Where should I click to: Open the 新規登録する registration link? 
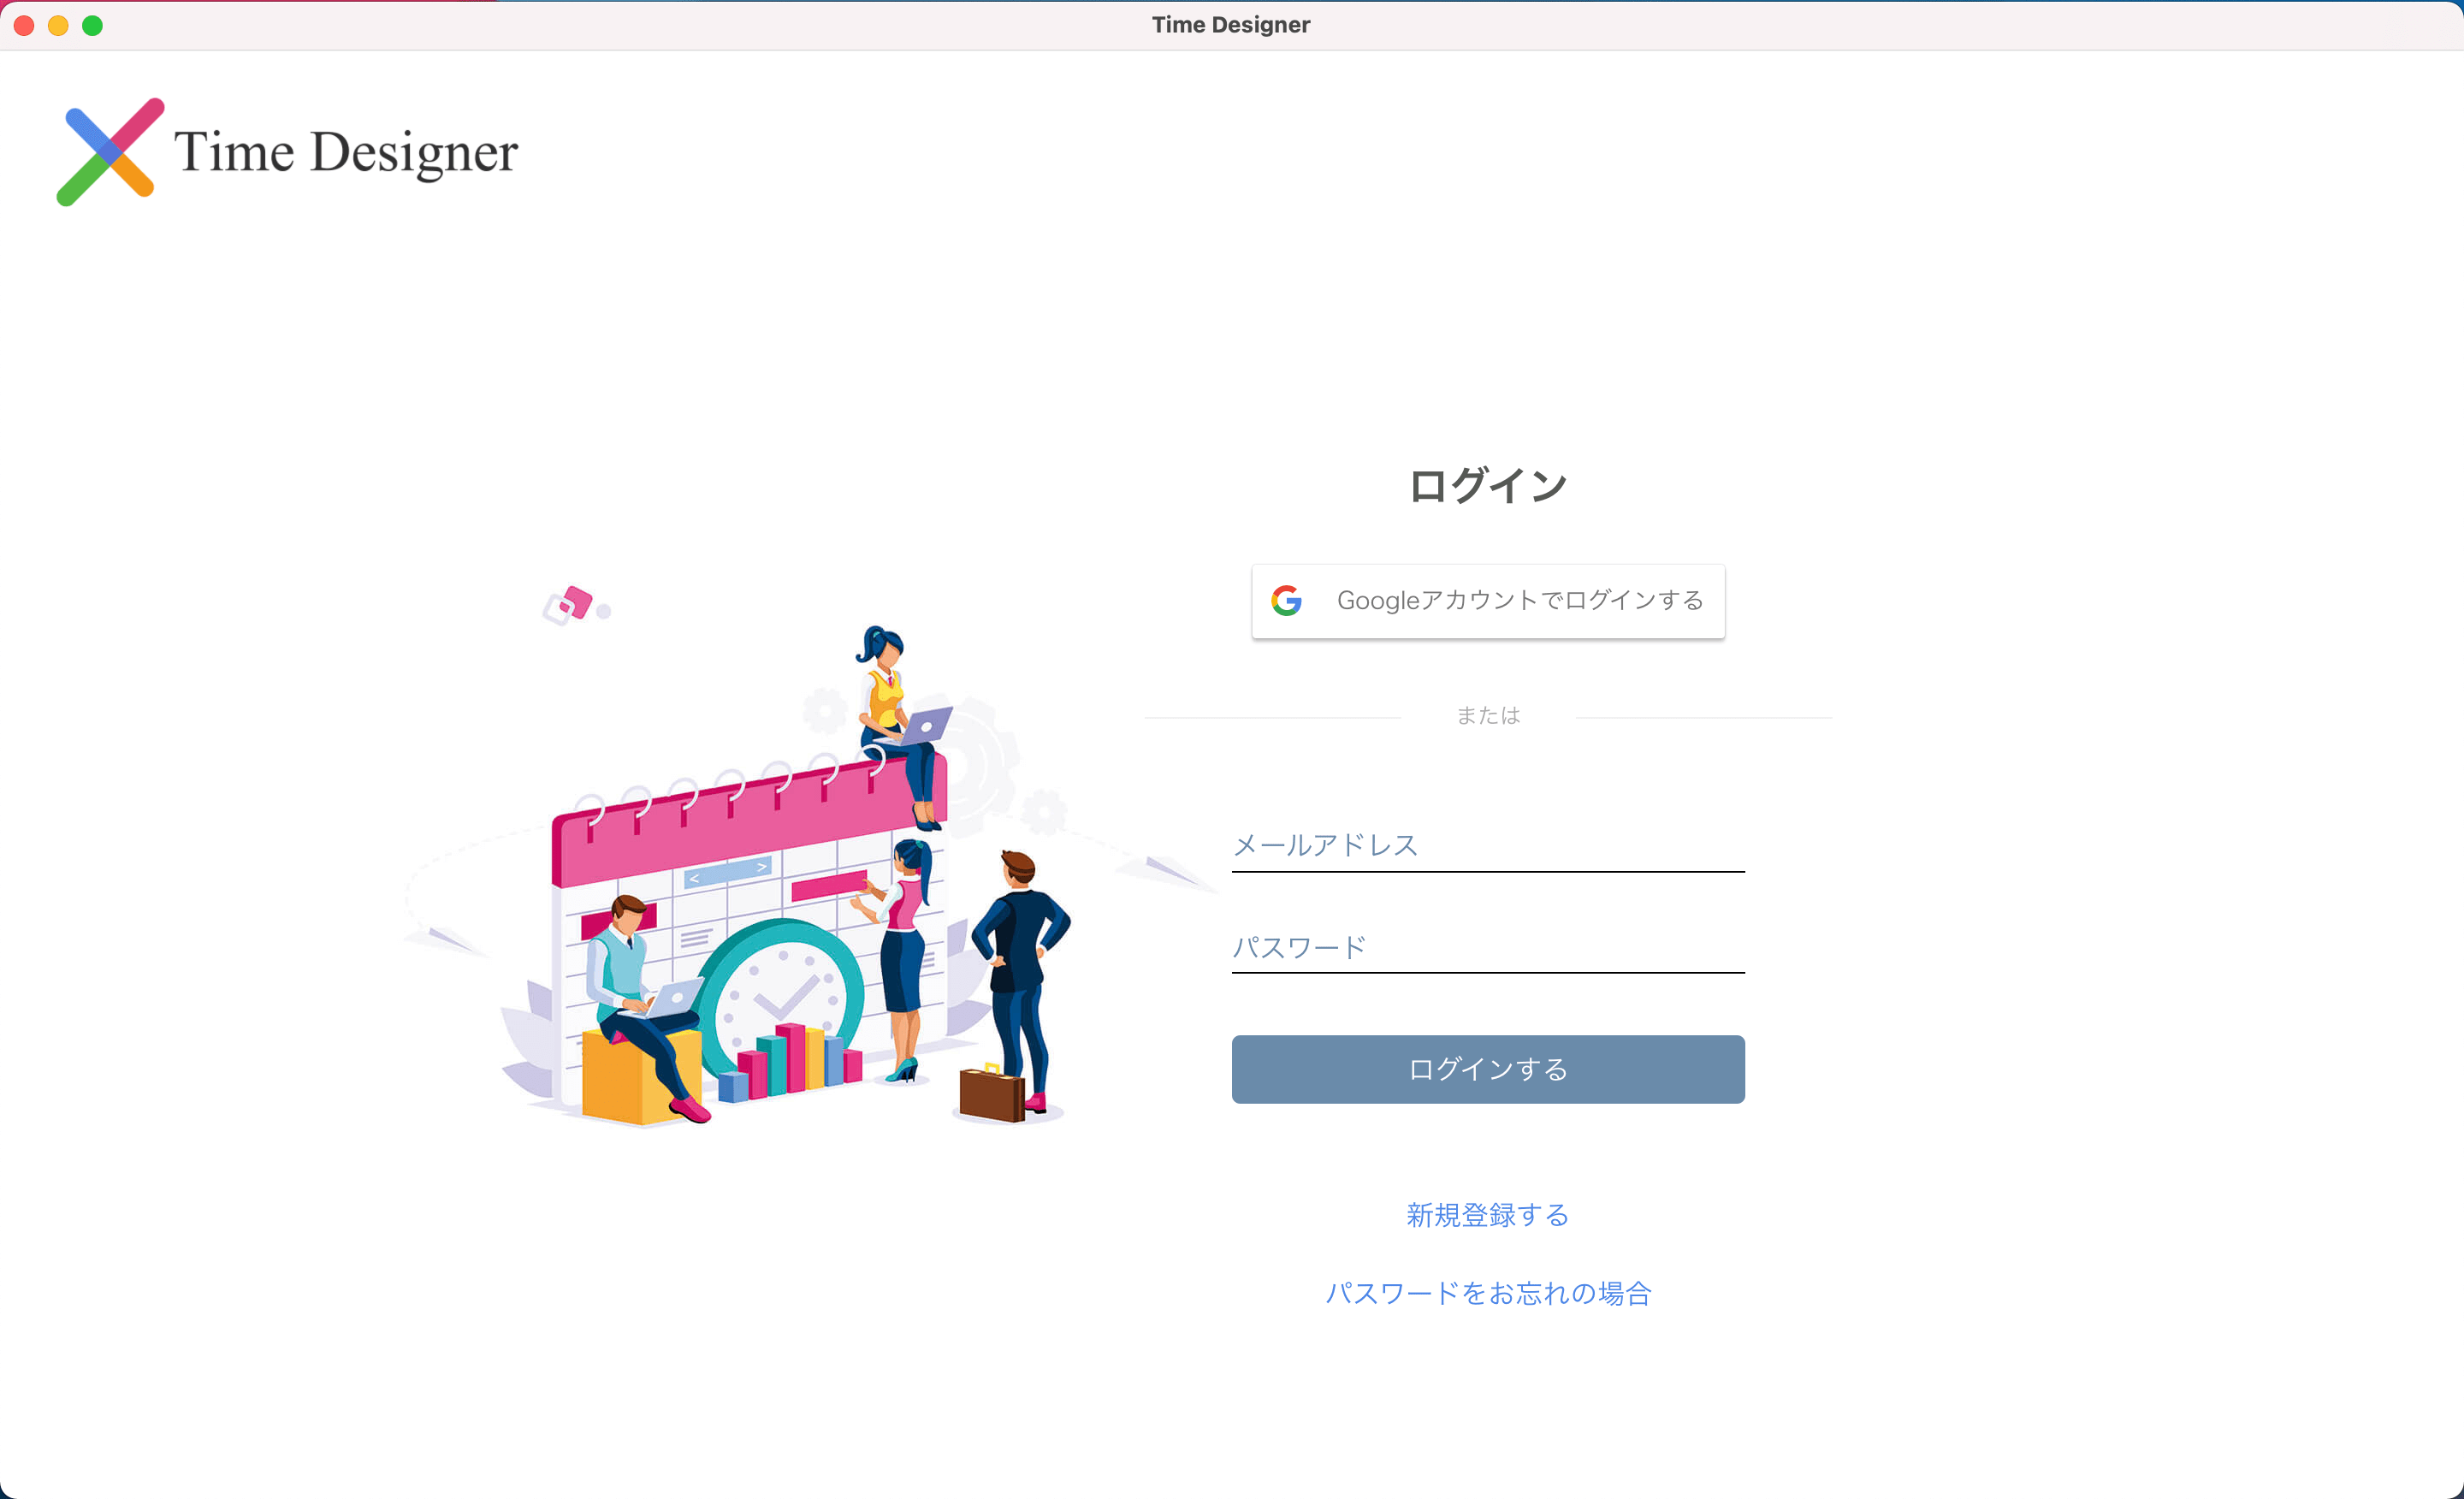click(x=1487, y=1215)
